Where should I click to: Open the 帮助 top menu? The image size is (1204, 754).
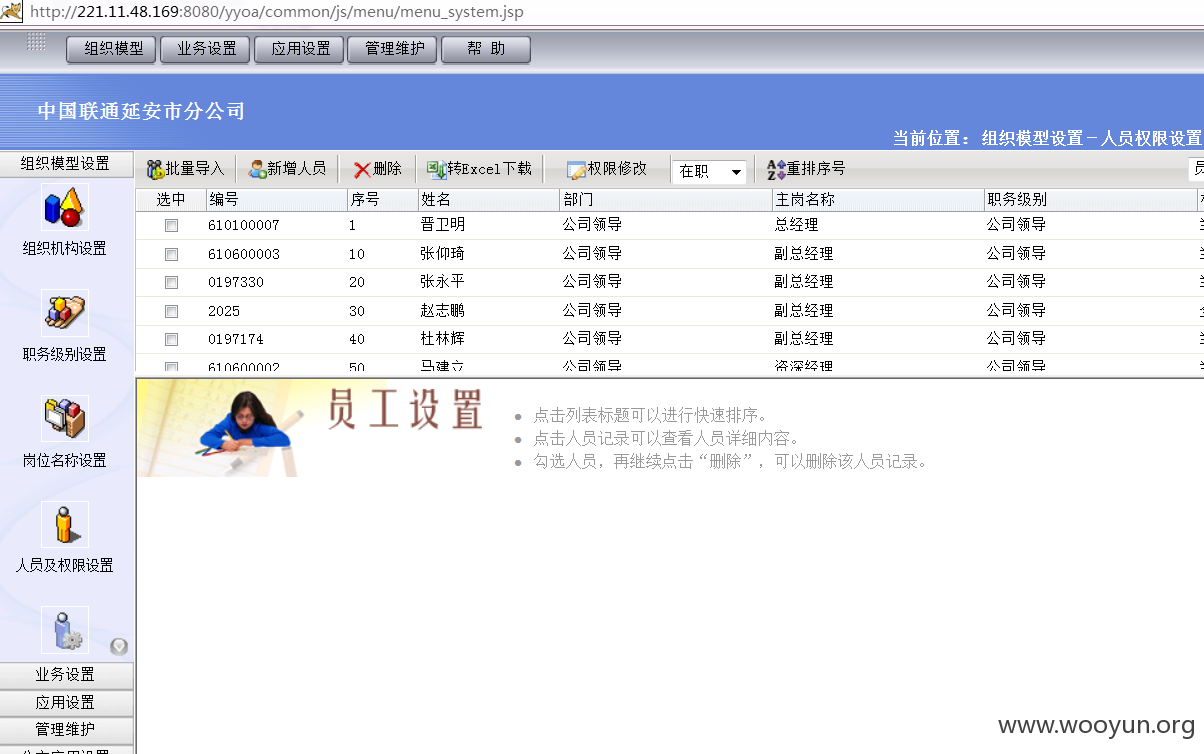coord(486,49)
